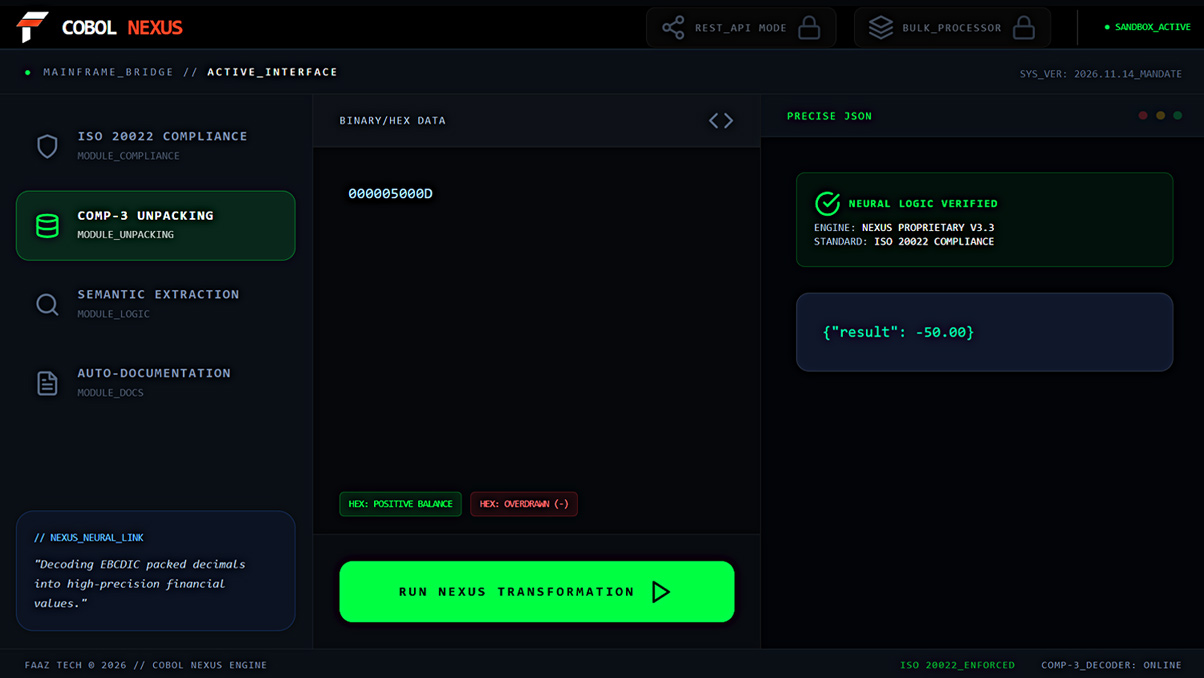
Task: Click the green checkmark Neural Logic Verified icon
Action: coord(827,203)
